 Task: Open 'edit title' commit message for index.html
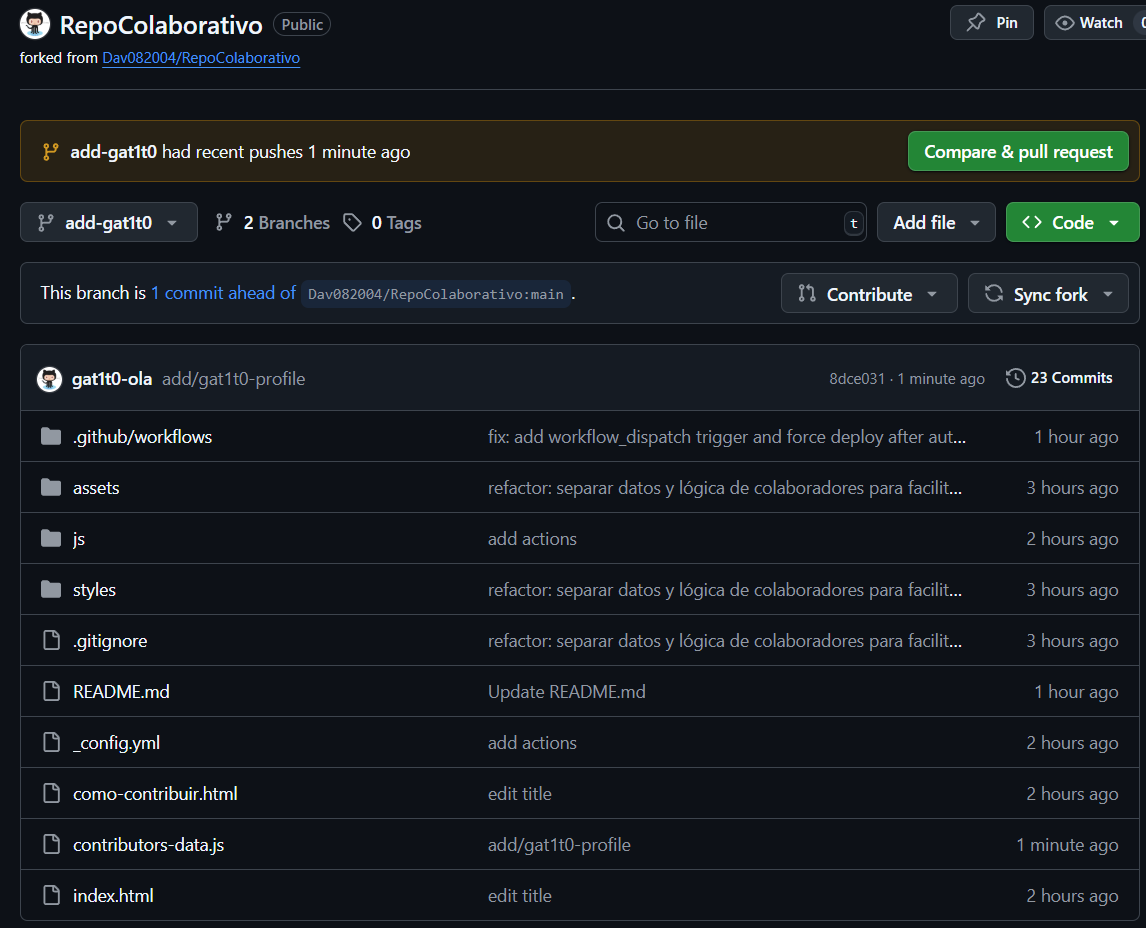(520, 895)
